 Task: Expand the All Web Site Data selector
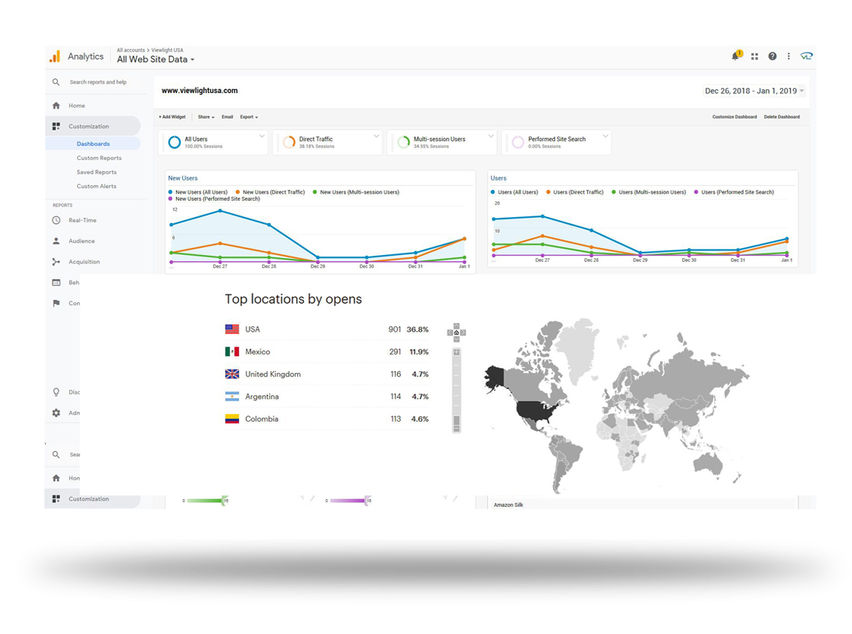(155, 59)
